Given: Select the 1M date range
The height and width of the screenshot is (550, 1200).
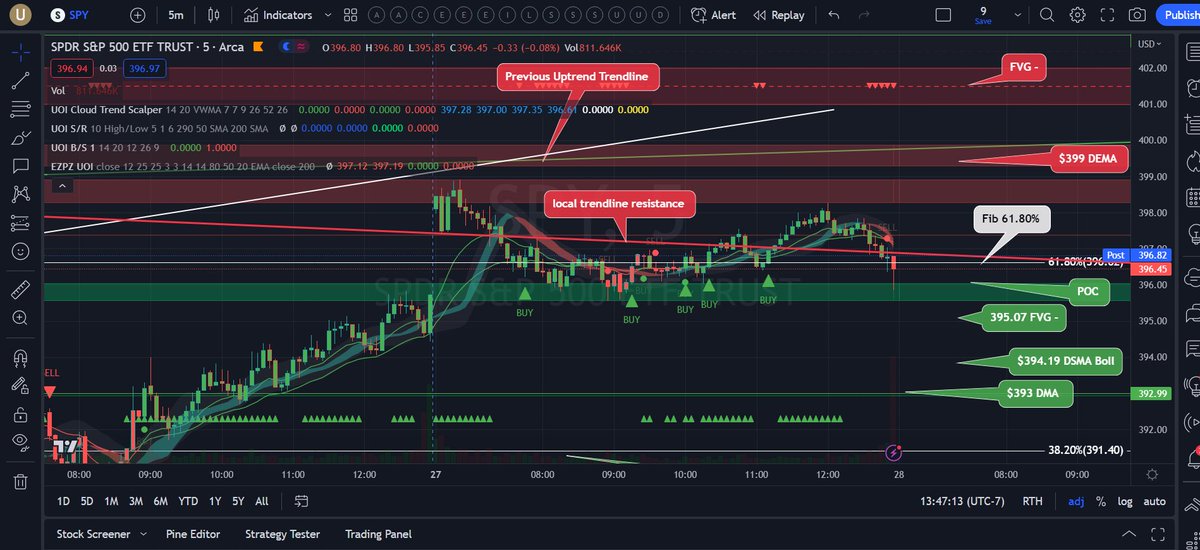Looking at the screenshot, I should 111,501.
